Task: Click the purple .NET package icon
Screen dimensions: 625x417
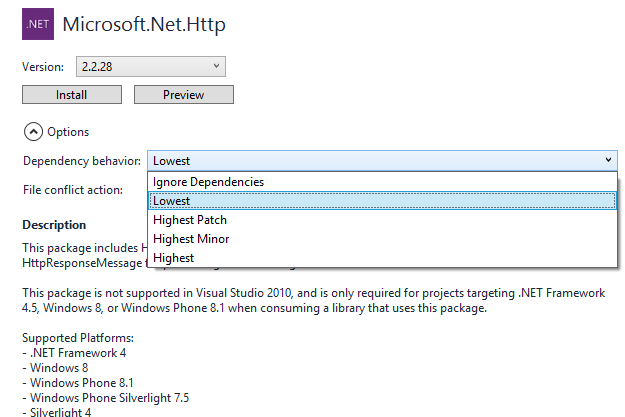Action: point(38,24)
